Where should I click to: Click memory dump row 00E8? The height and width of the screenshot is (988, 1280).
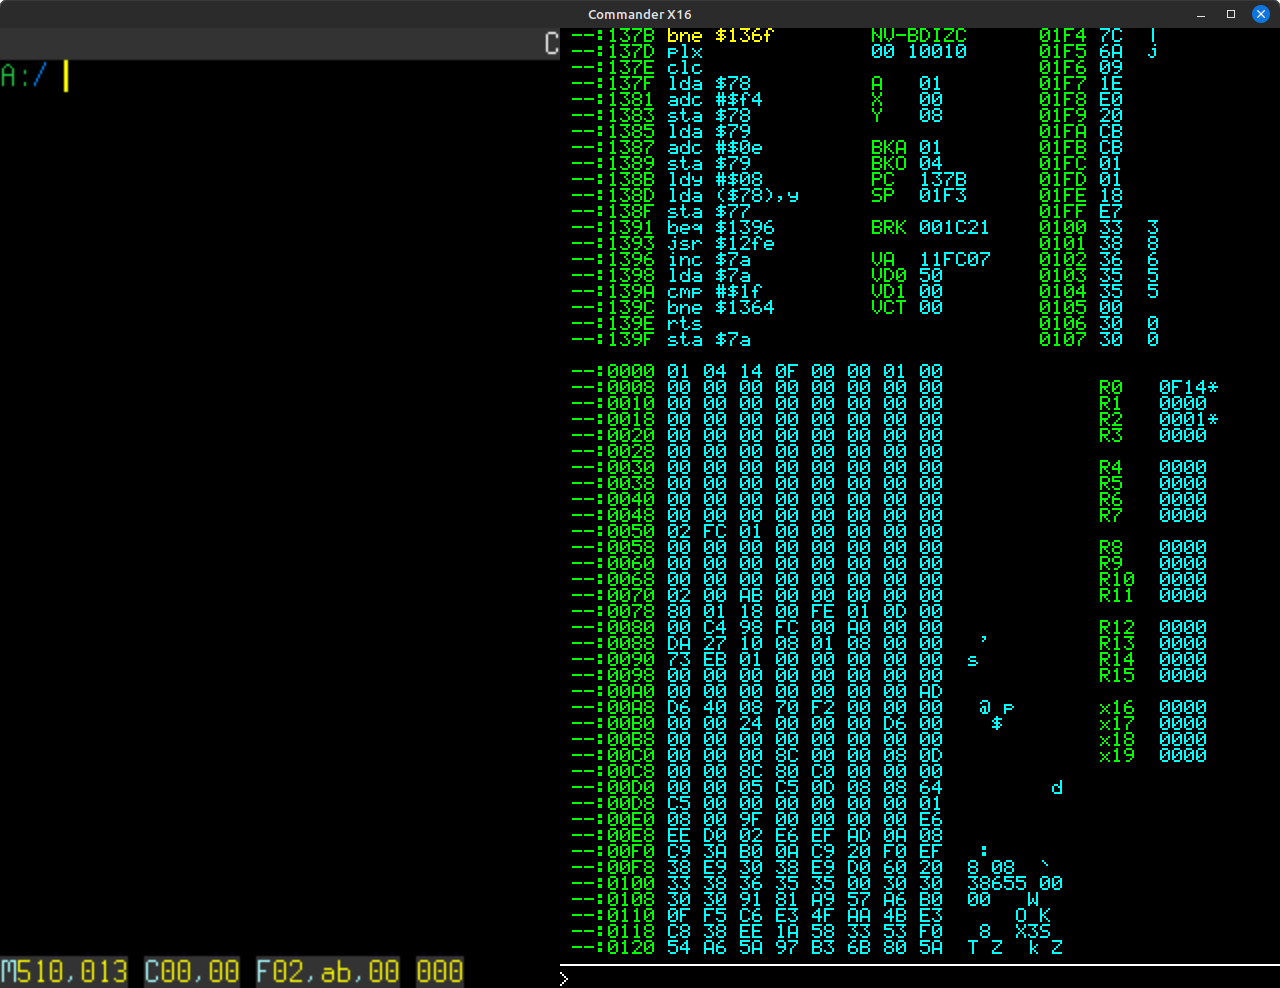(x=757, y=836)
